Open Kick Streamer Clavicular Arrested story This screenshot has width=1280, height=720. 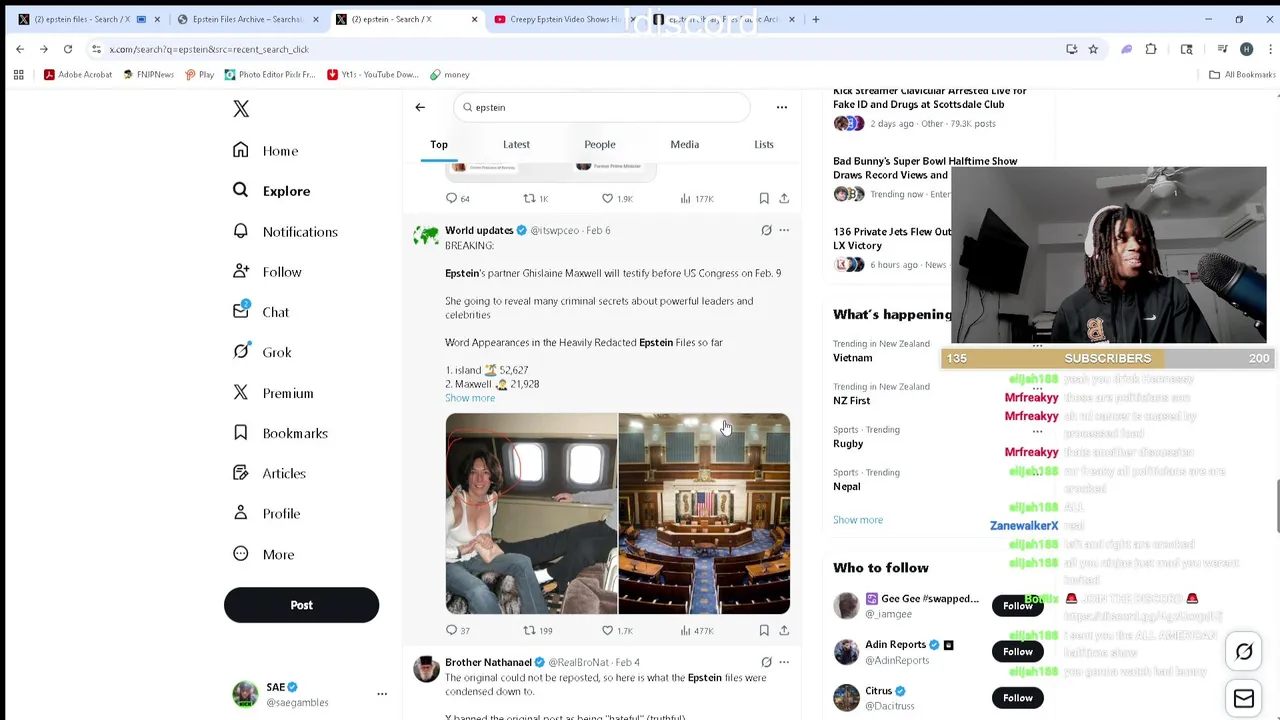tap(930, 98)
